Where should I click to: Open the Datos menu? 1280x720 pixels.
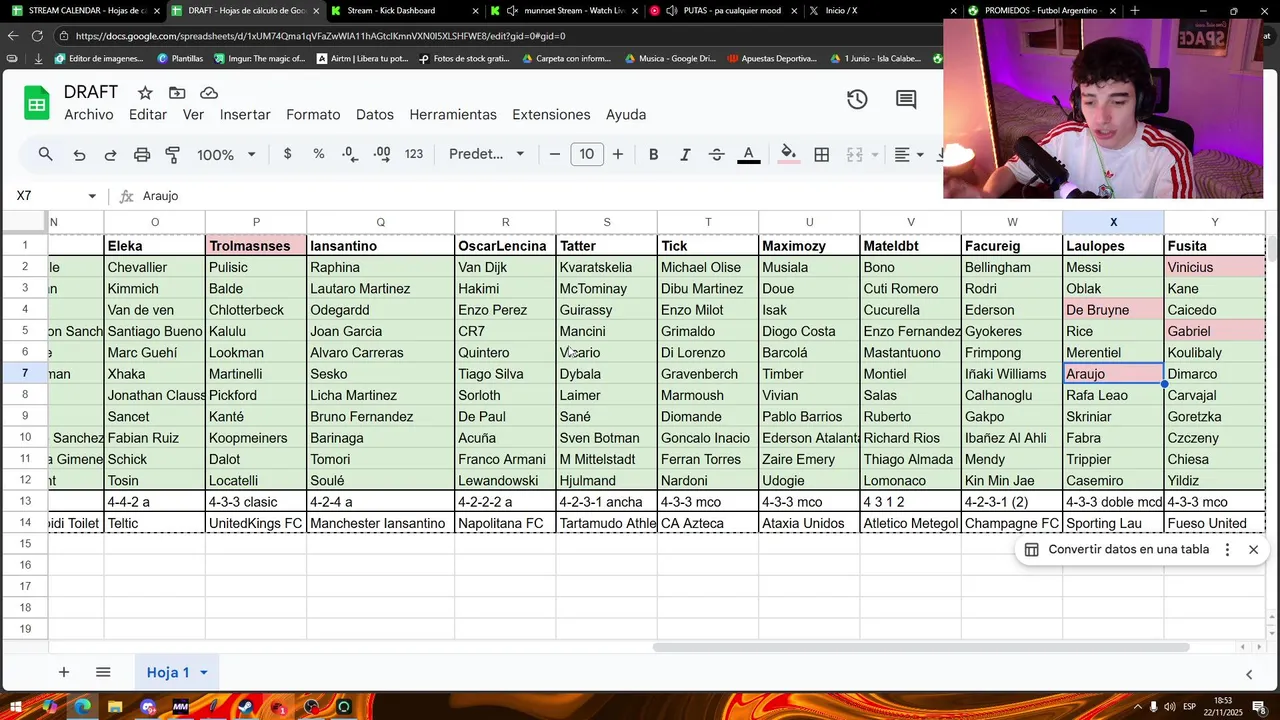[375, 115]
